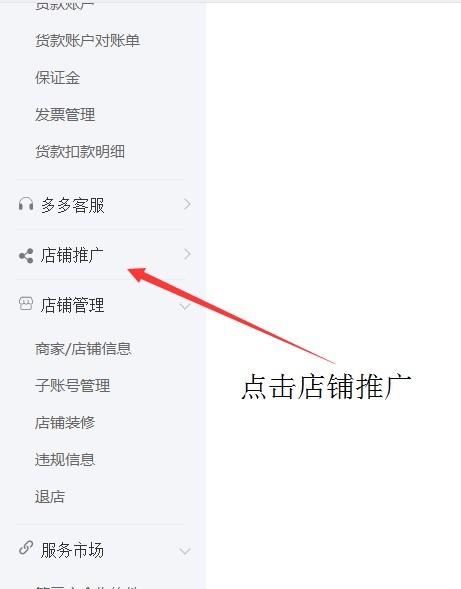Expand the 多多客服 chevron arrow
The image size is (461, 589).
187,204
